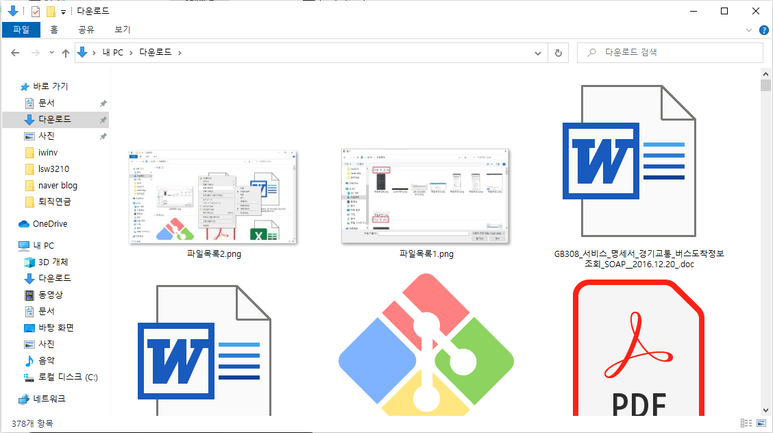
Task: Click pin icon beside 사진
Action: pyautogui.click(x=103, y=137)
